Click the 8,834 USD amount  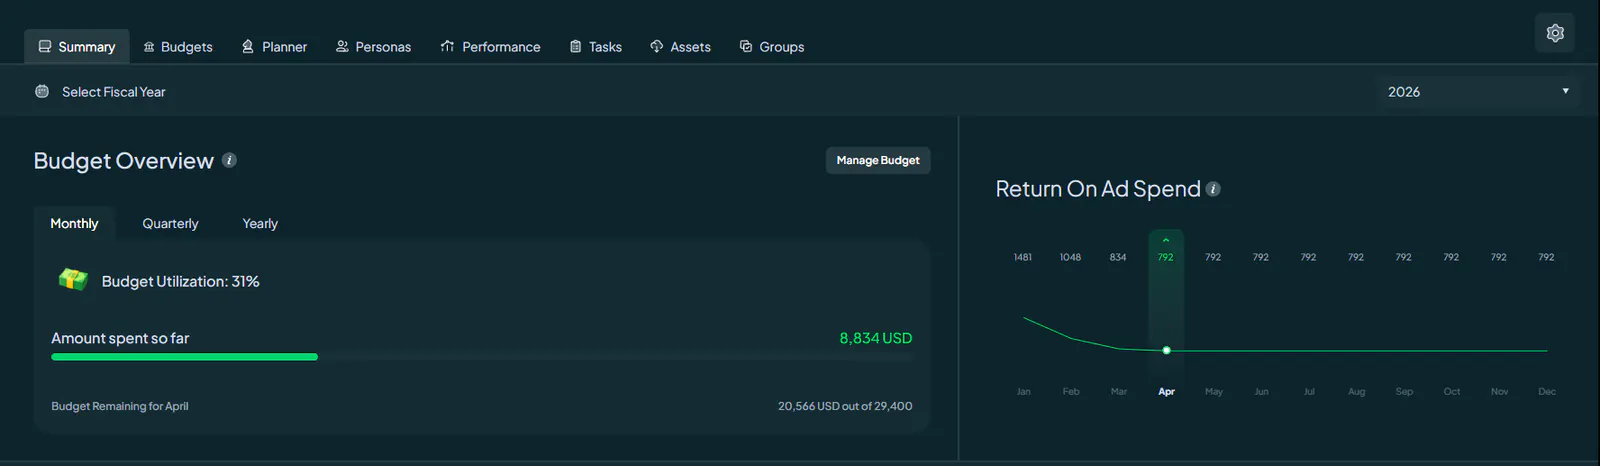(x=876, y=338)
